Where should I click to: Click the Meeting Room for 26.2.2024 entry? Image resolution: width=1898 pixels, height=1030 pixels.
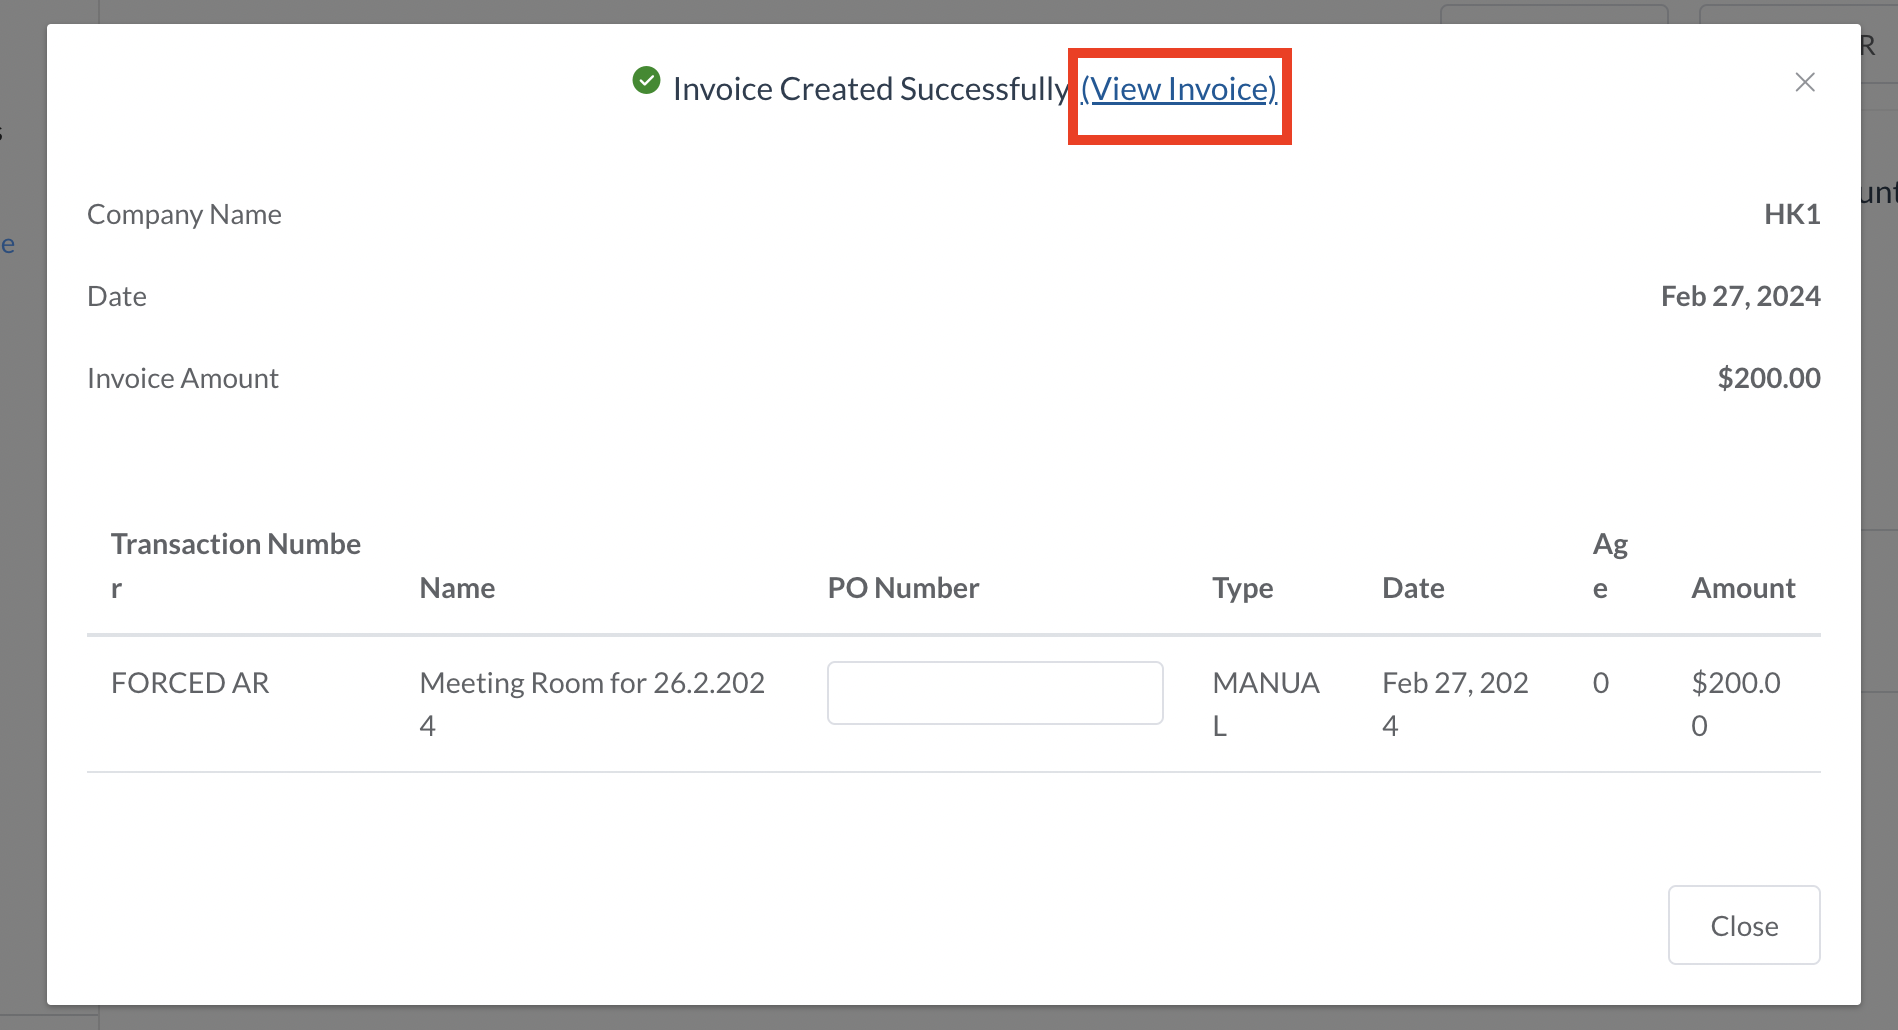click(591, 703)
